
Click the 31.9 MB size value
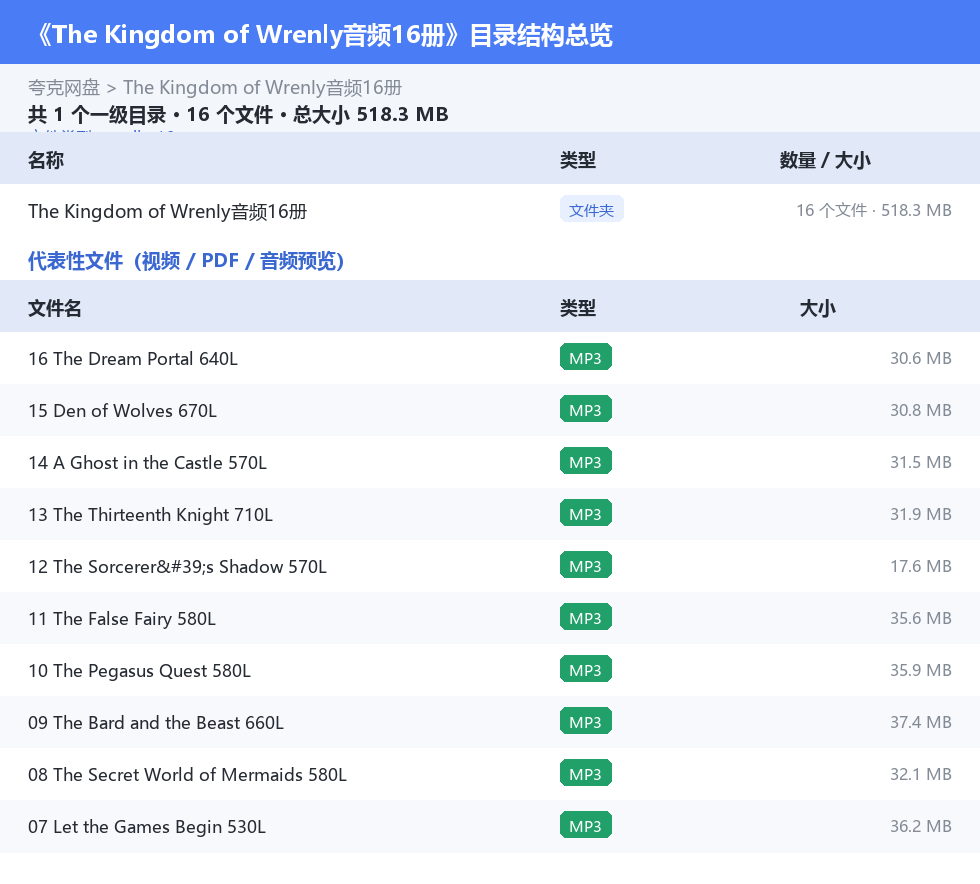coord(921,514)
